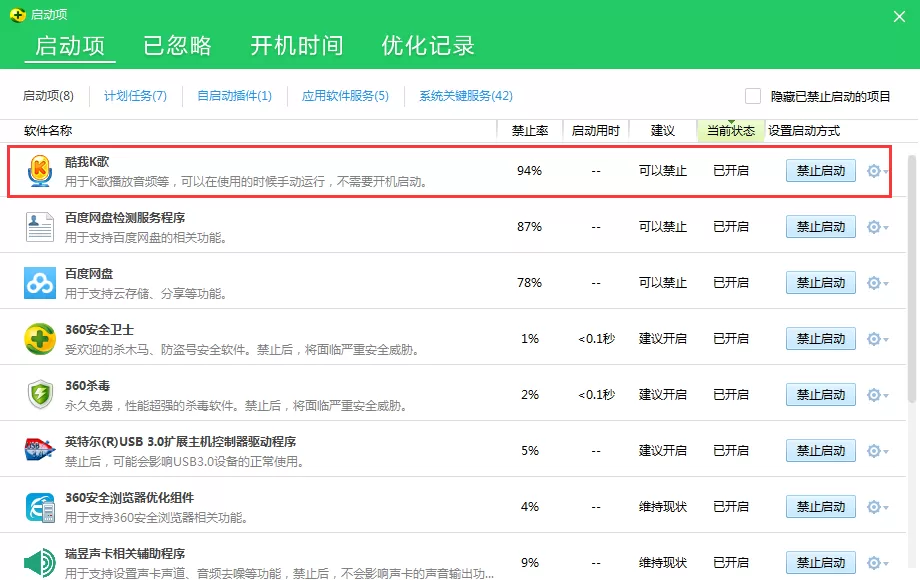Switch to the 已忽略 tab

177,45
